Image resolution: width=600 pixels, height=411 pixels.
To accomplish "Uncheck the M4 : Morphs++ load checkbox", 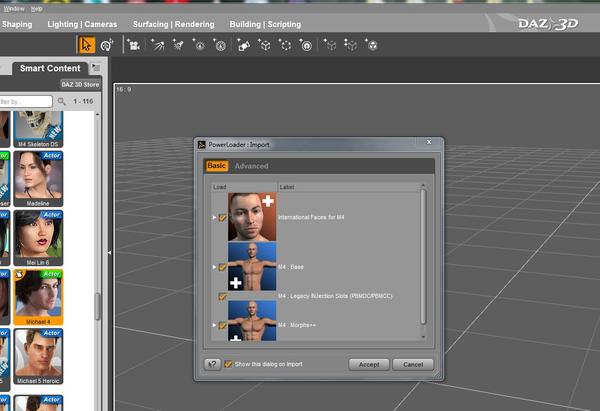I will [x=222, y=326].
